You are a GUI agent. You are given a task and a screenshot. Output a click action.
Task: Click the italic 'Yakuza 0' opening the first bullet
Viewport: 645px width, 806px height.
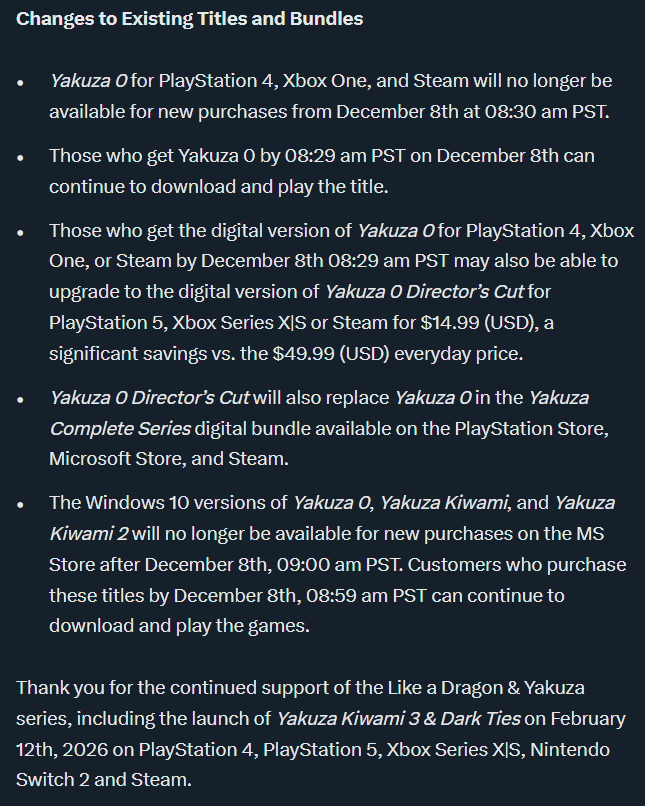click(x=86, y=79)
